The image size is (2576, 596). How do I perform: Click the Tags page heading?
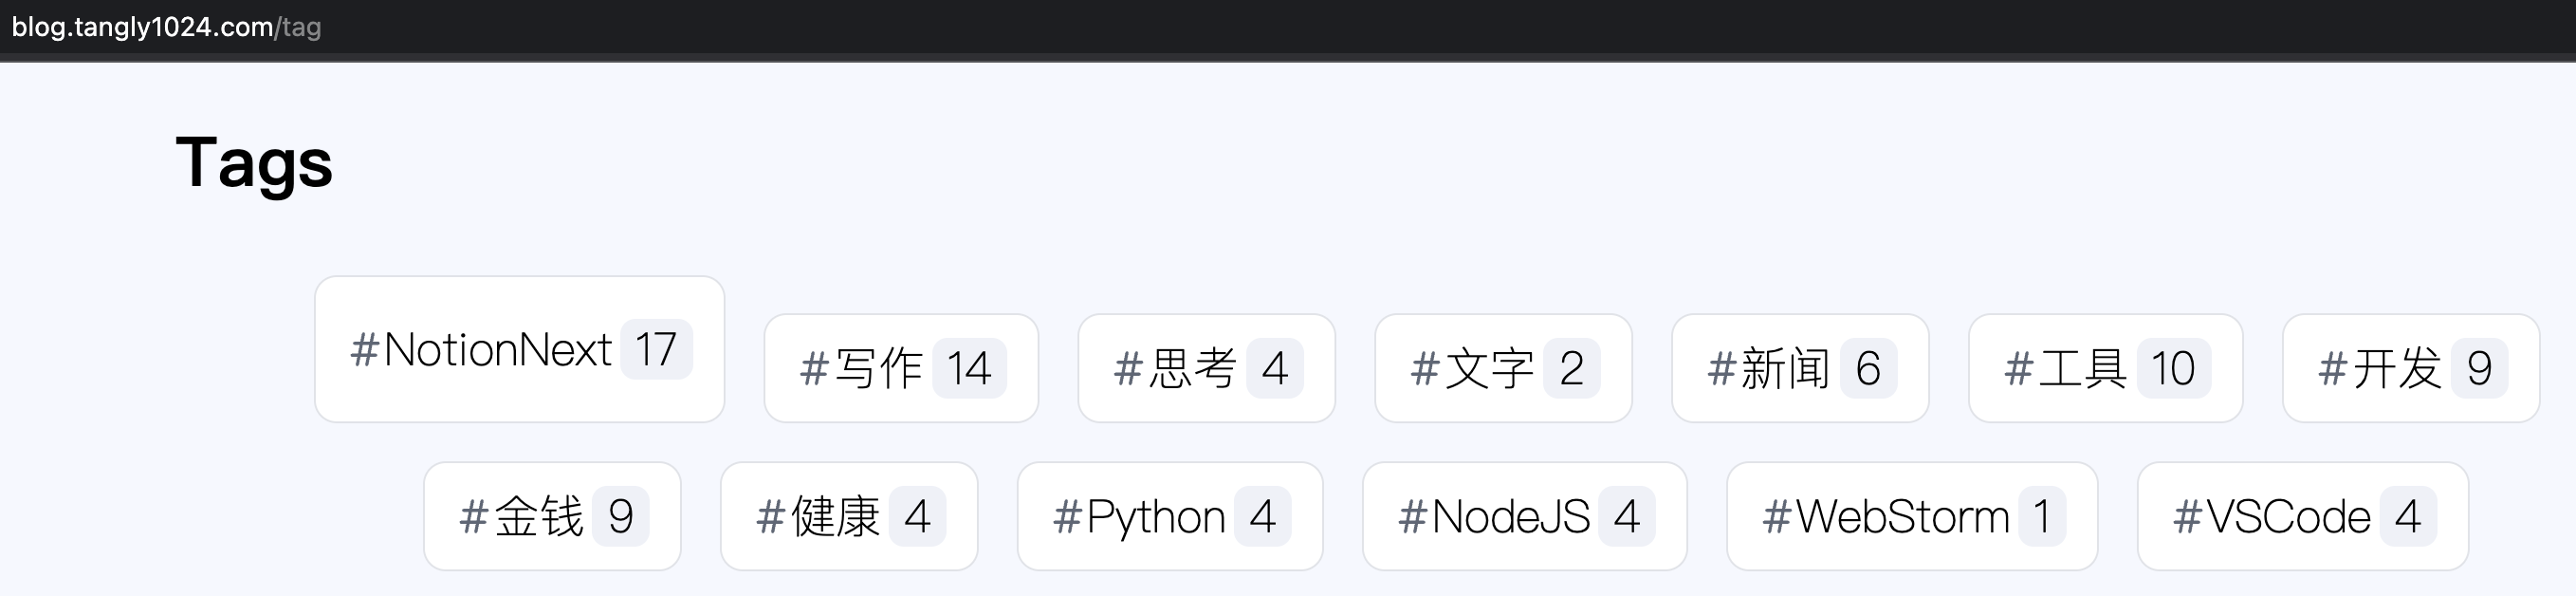253,163
